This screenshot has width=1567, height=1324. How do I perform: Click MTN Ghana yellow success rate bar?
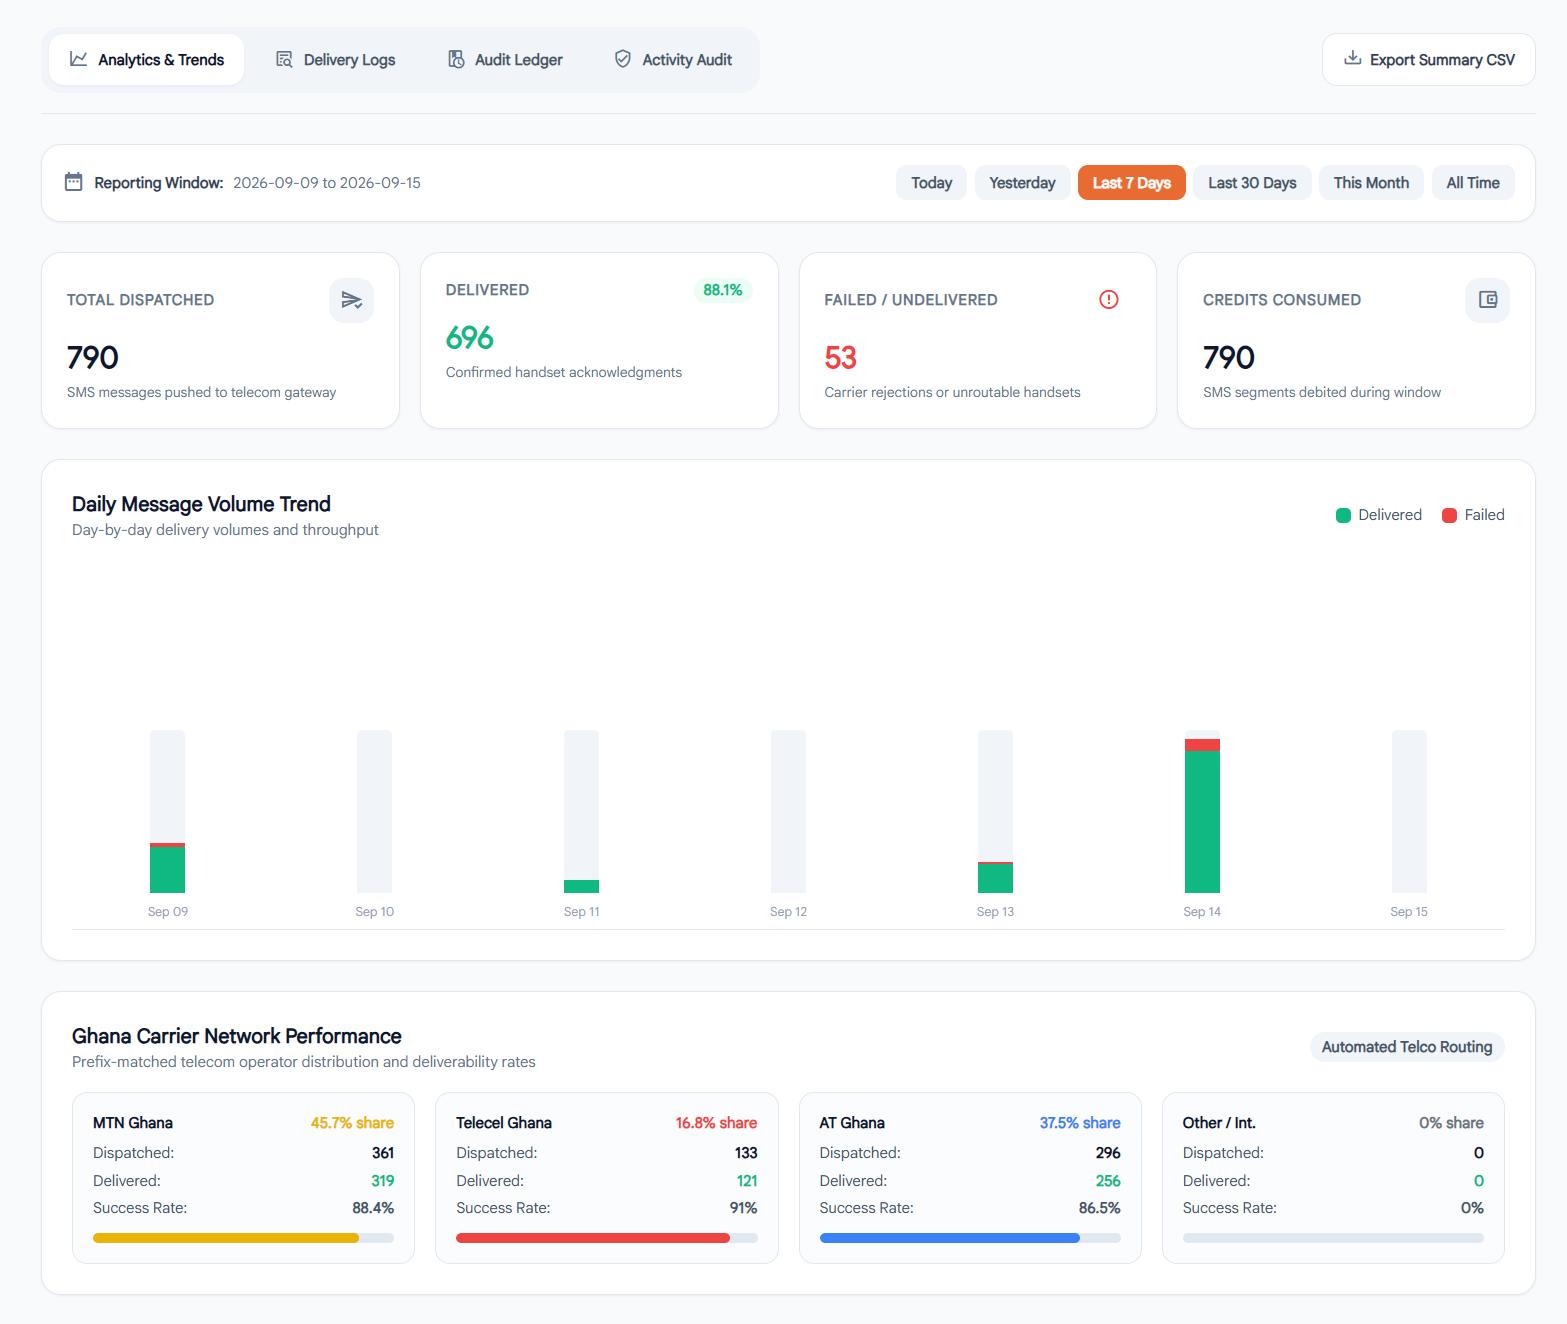pos(243,1238)
